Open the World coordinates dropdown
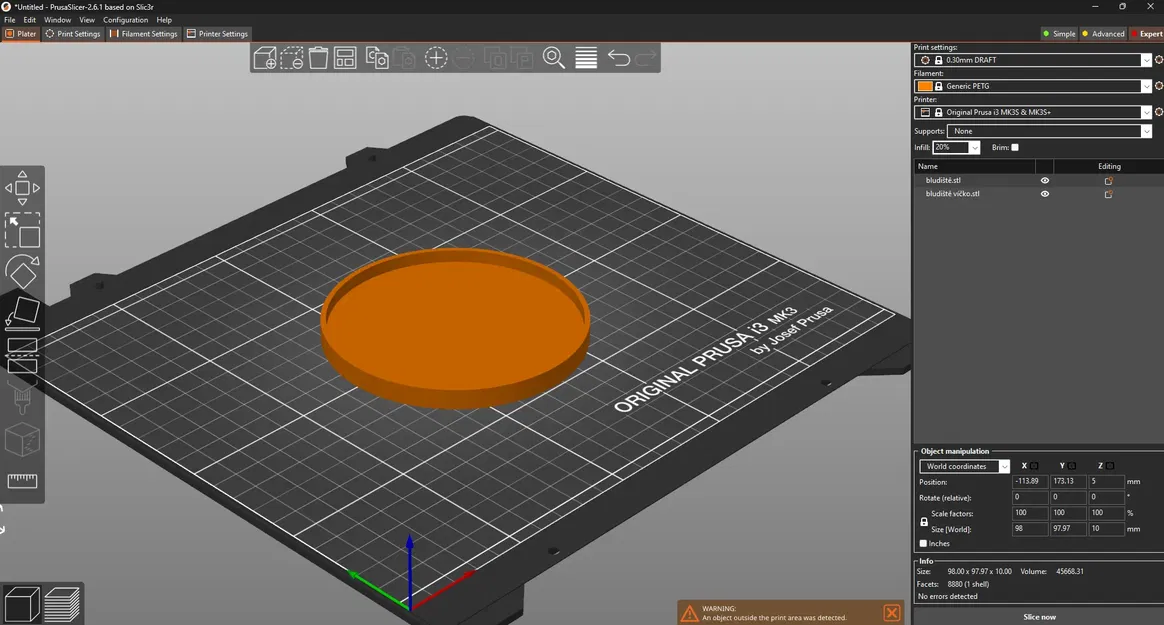1164x625 pixels. tap(965, 466)
